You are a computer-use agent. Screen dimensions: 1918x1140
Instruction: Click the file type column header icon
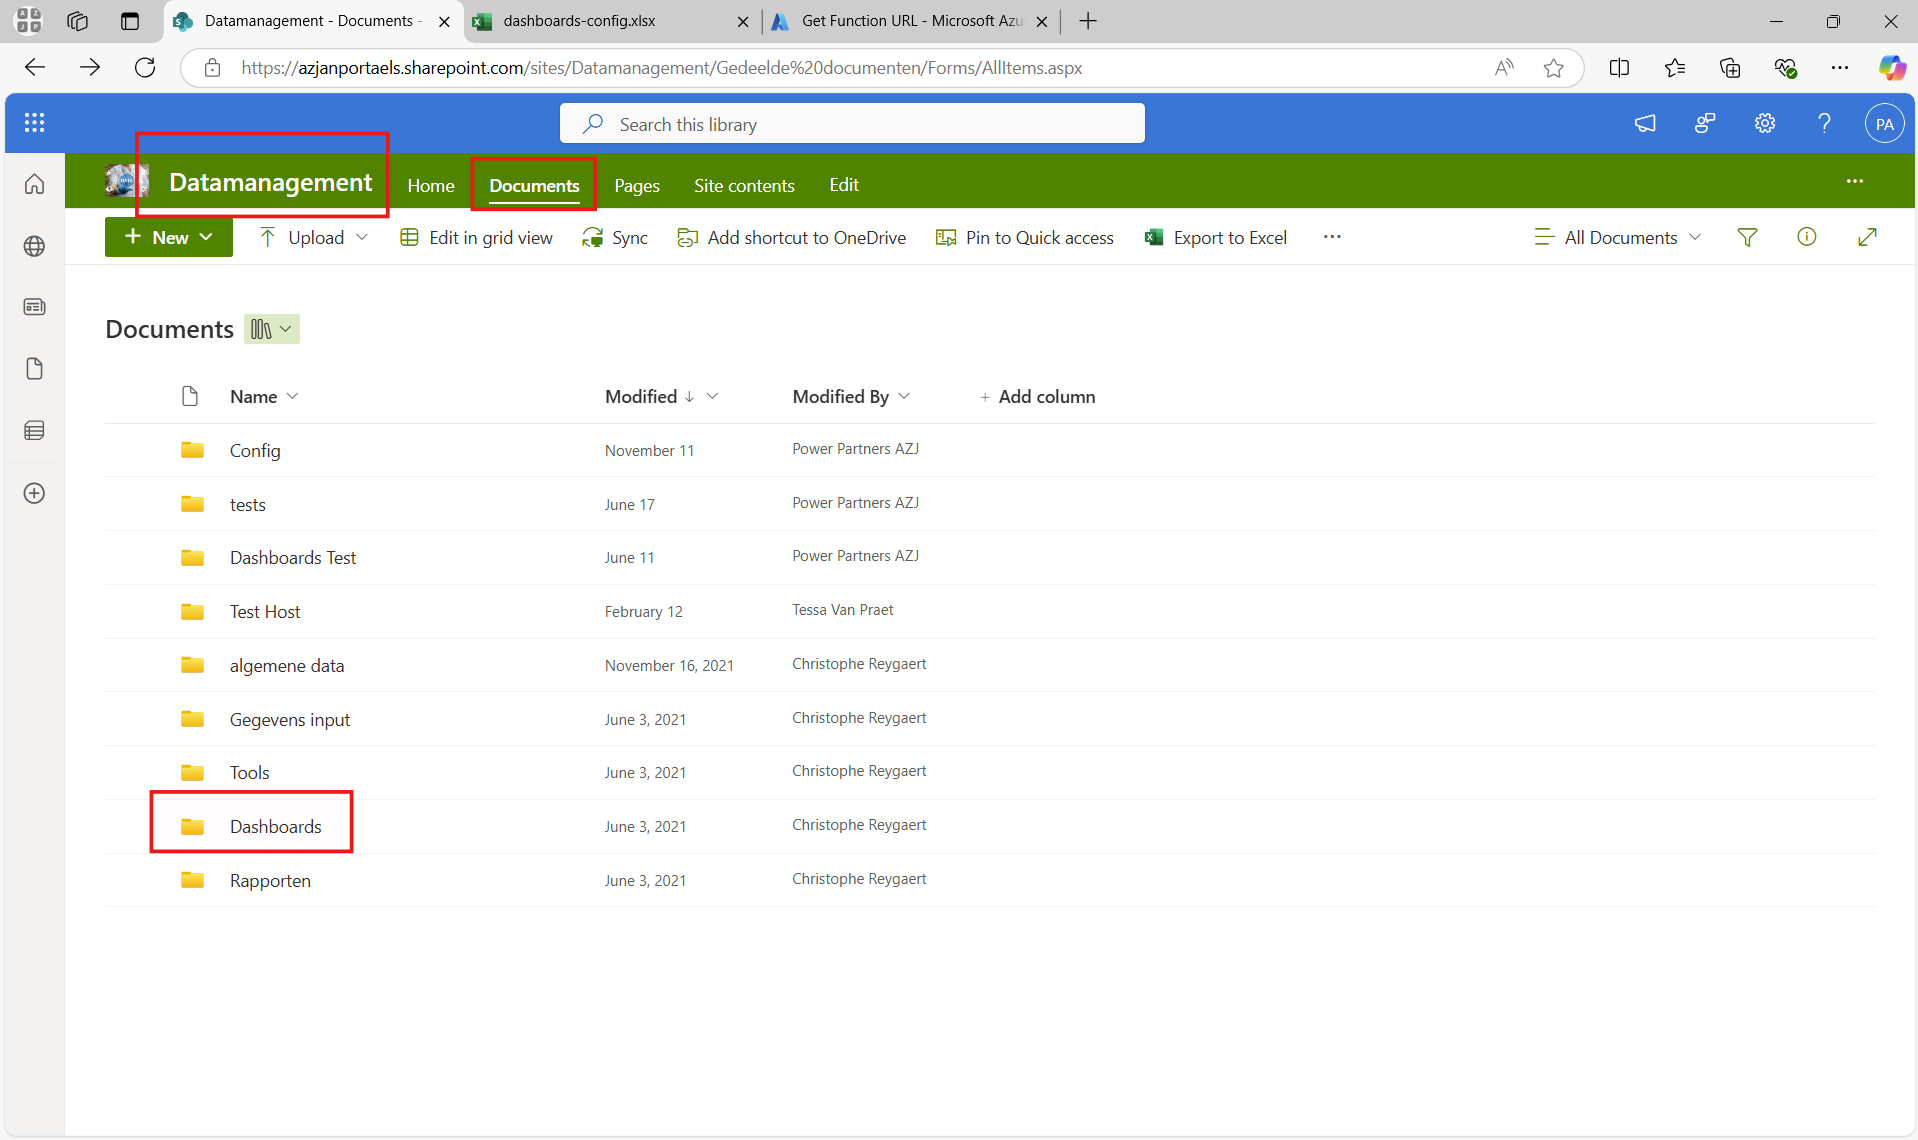190,397
